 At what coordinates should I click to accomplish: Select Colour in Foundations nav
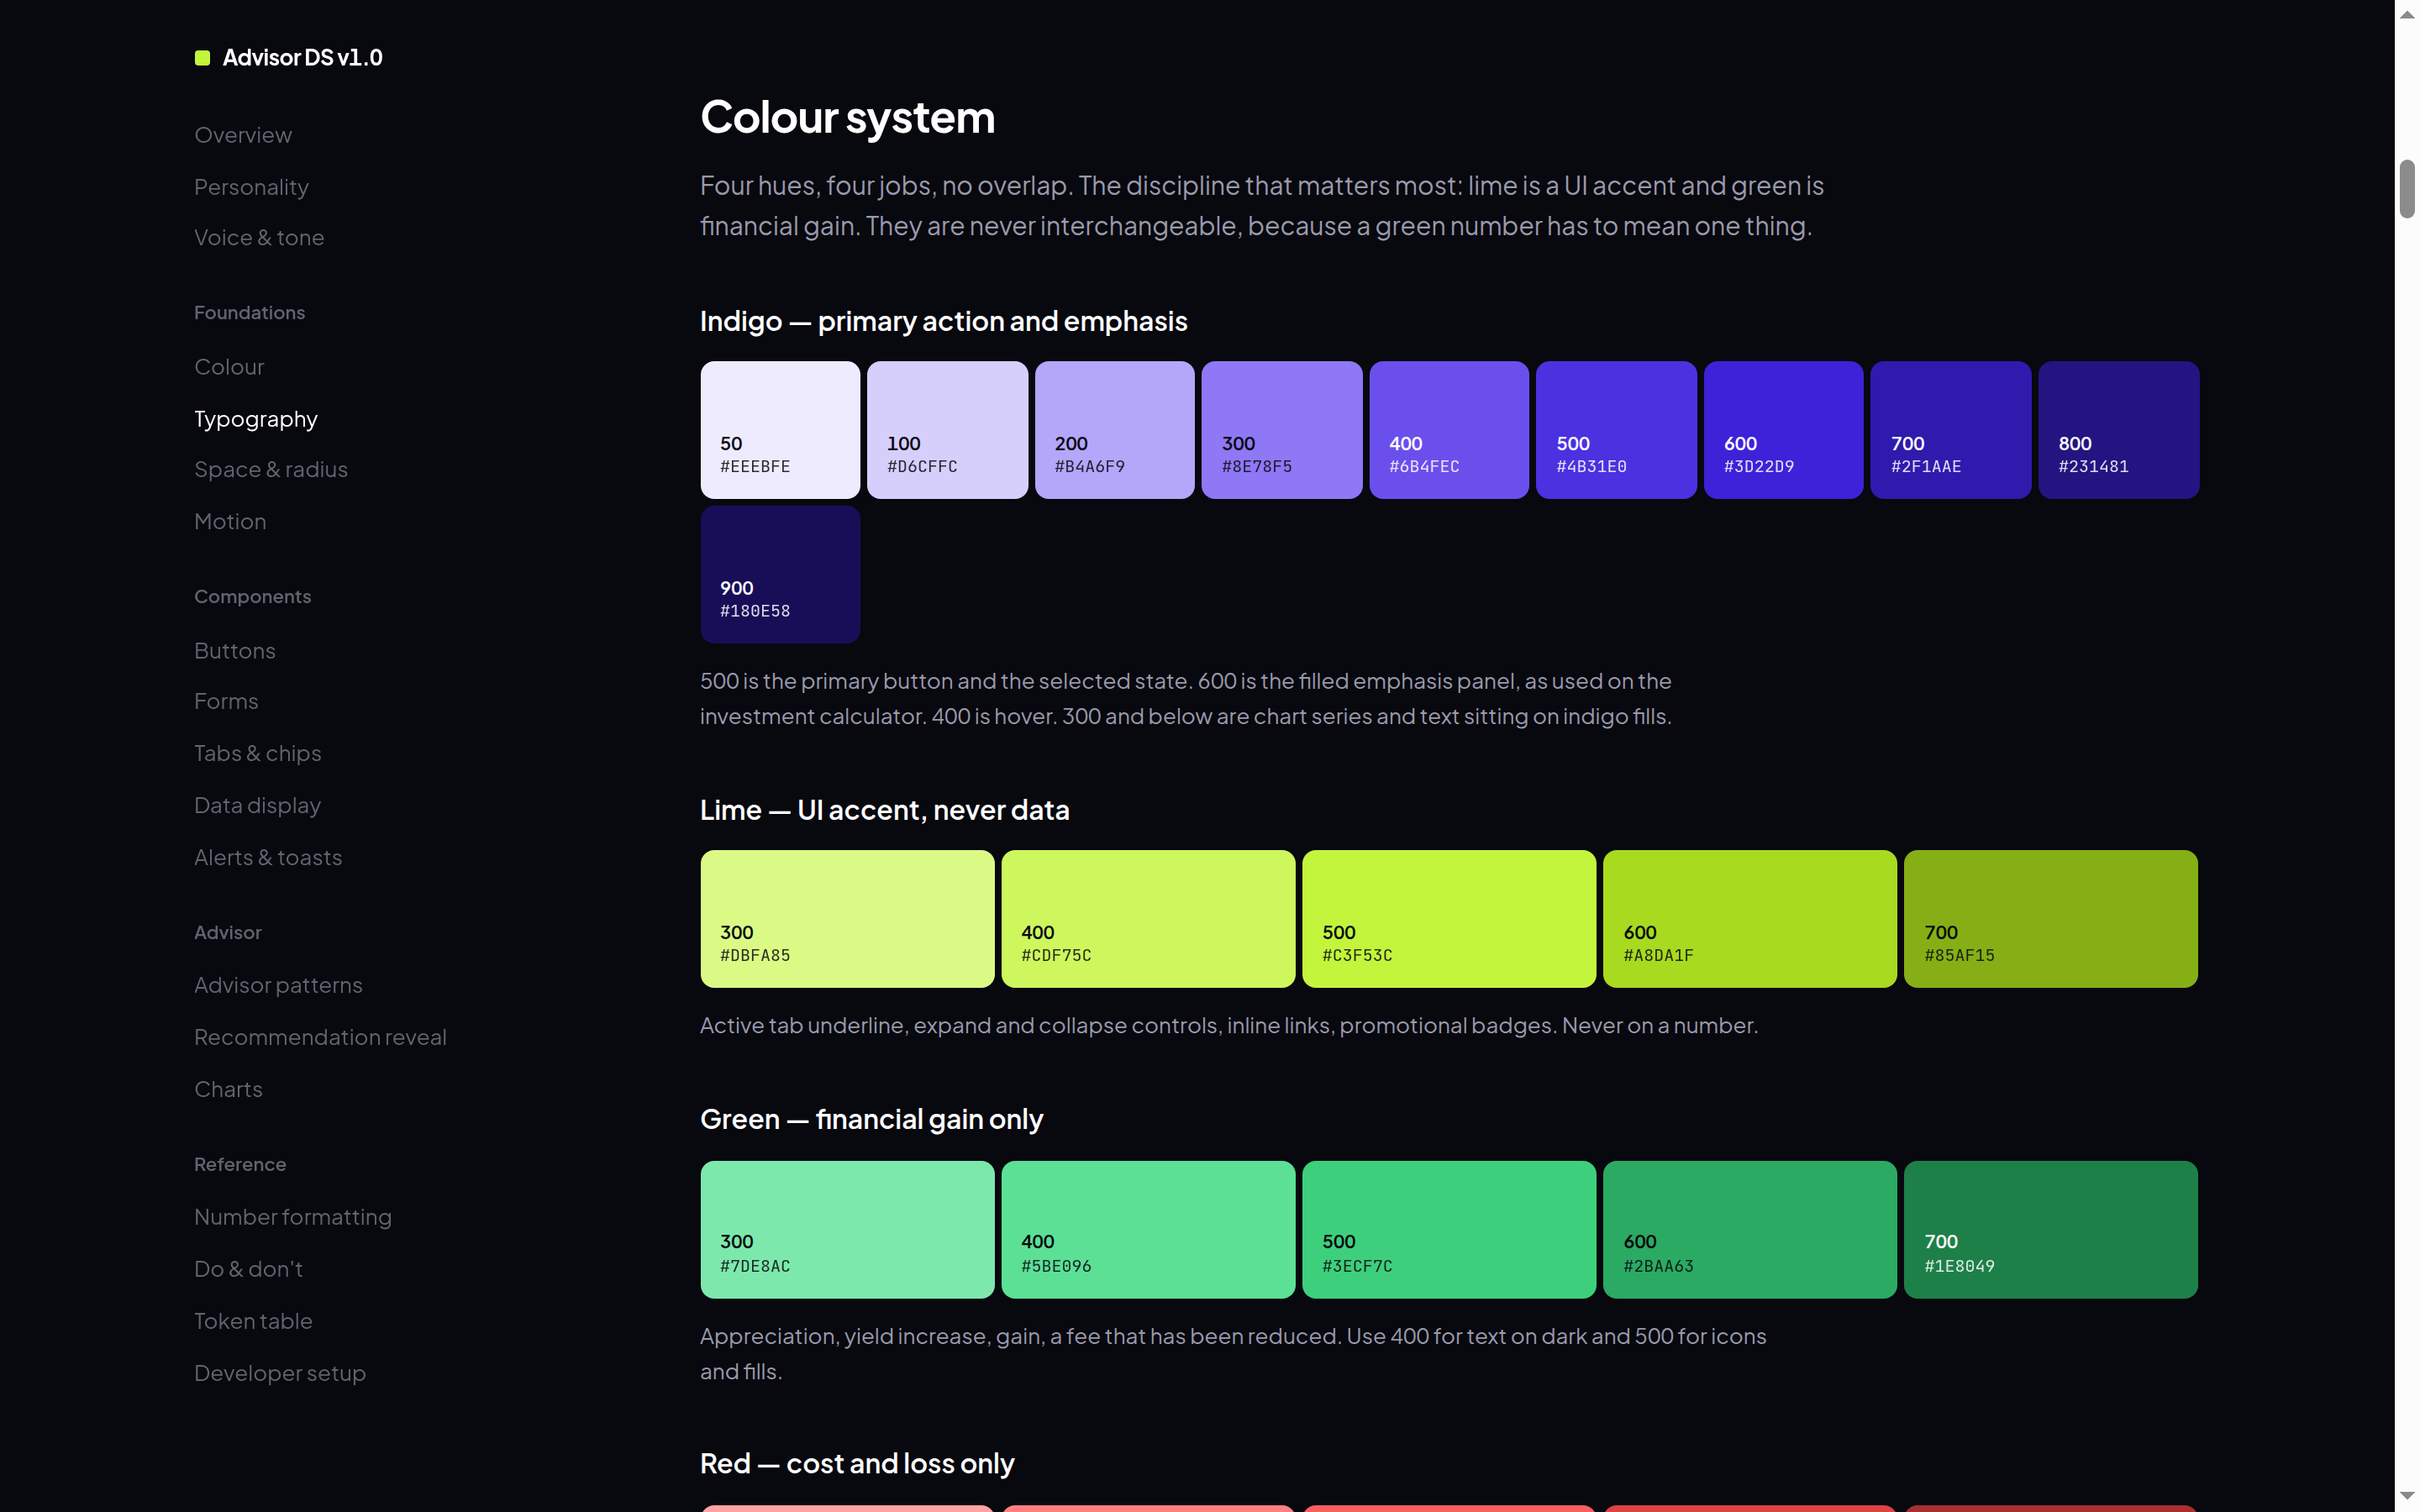pos(229,367)
